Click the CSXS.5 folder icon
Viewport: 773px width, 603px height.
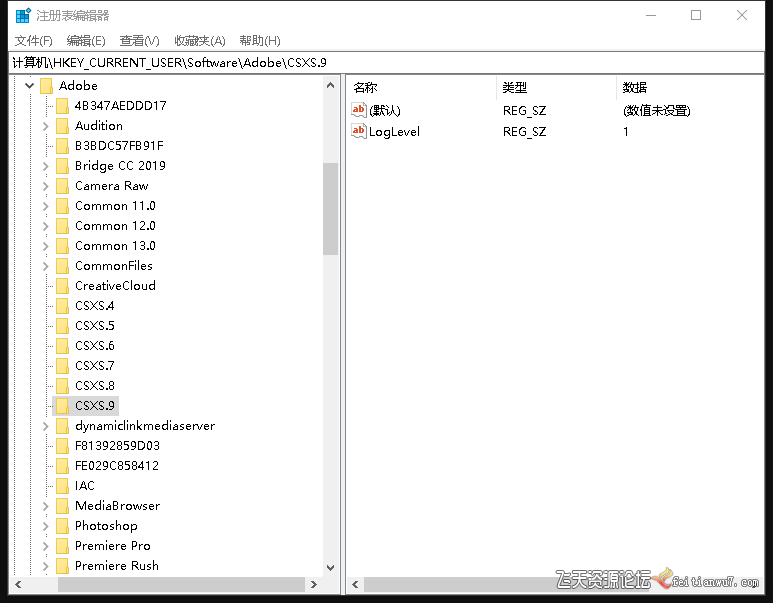coord(62,326)
